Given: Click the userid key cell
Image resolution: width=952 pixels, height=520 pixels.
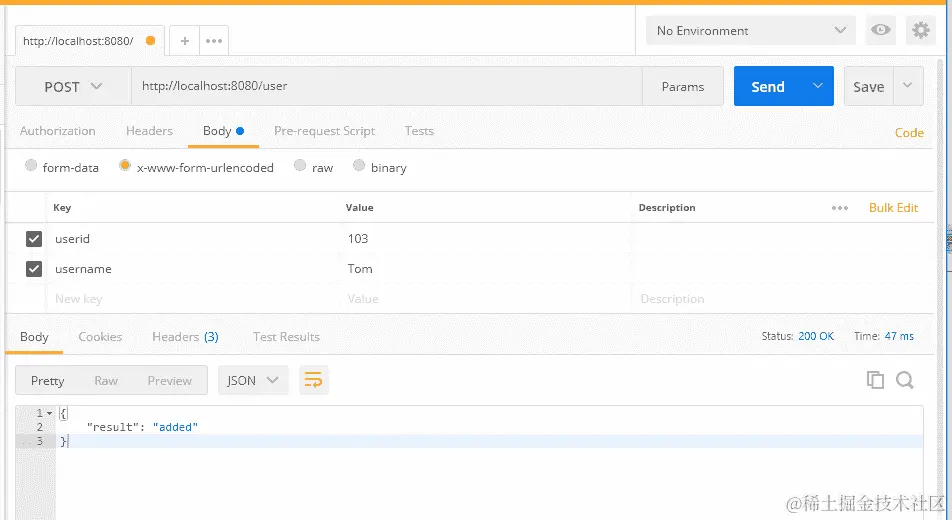Looking at the screenshot, I should (192, 239).
